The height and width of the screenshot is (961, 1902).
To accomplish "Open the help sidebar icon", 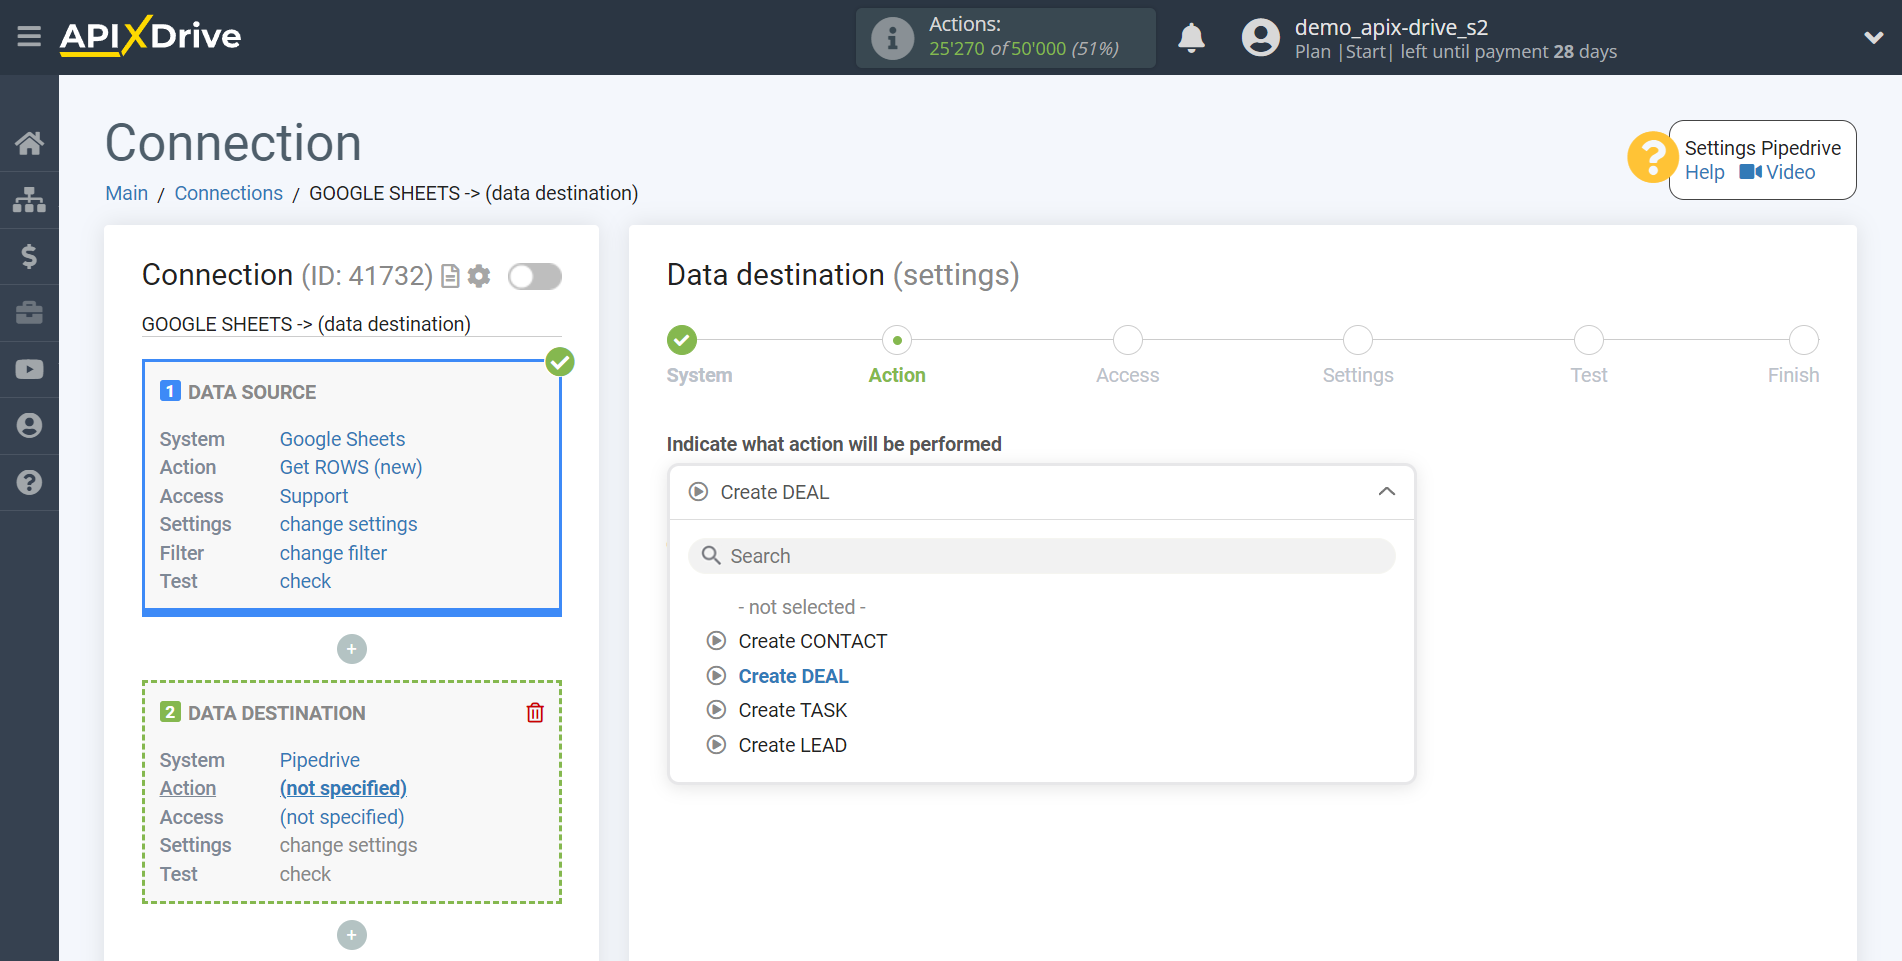I will pyautogui.click(x=29, y=482).
